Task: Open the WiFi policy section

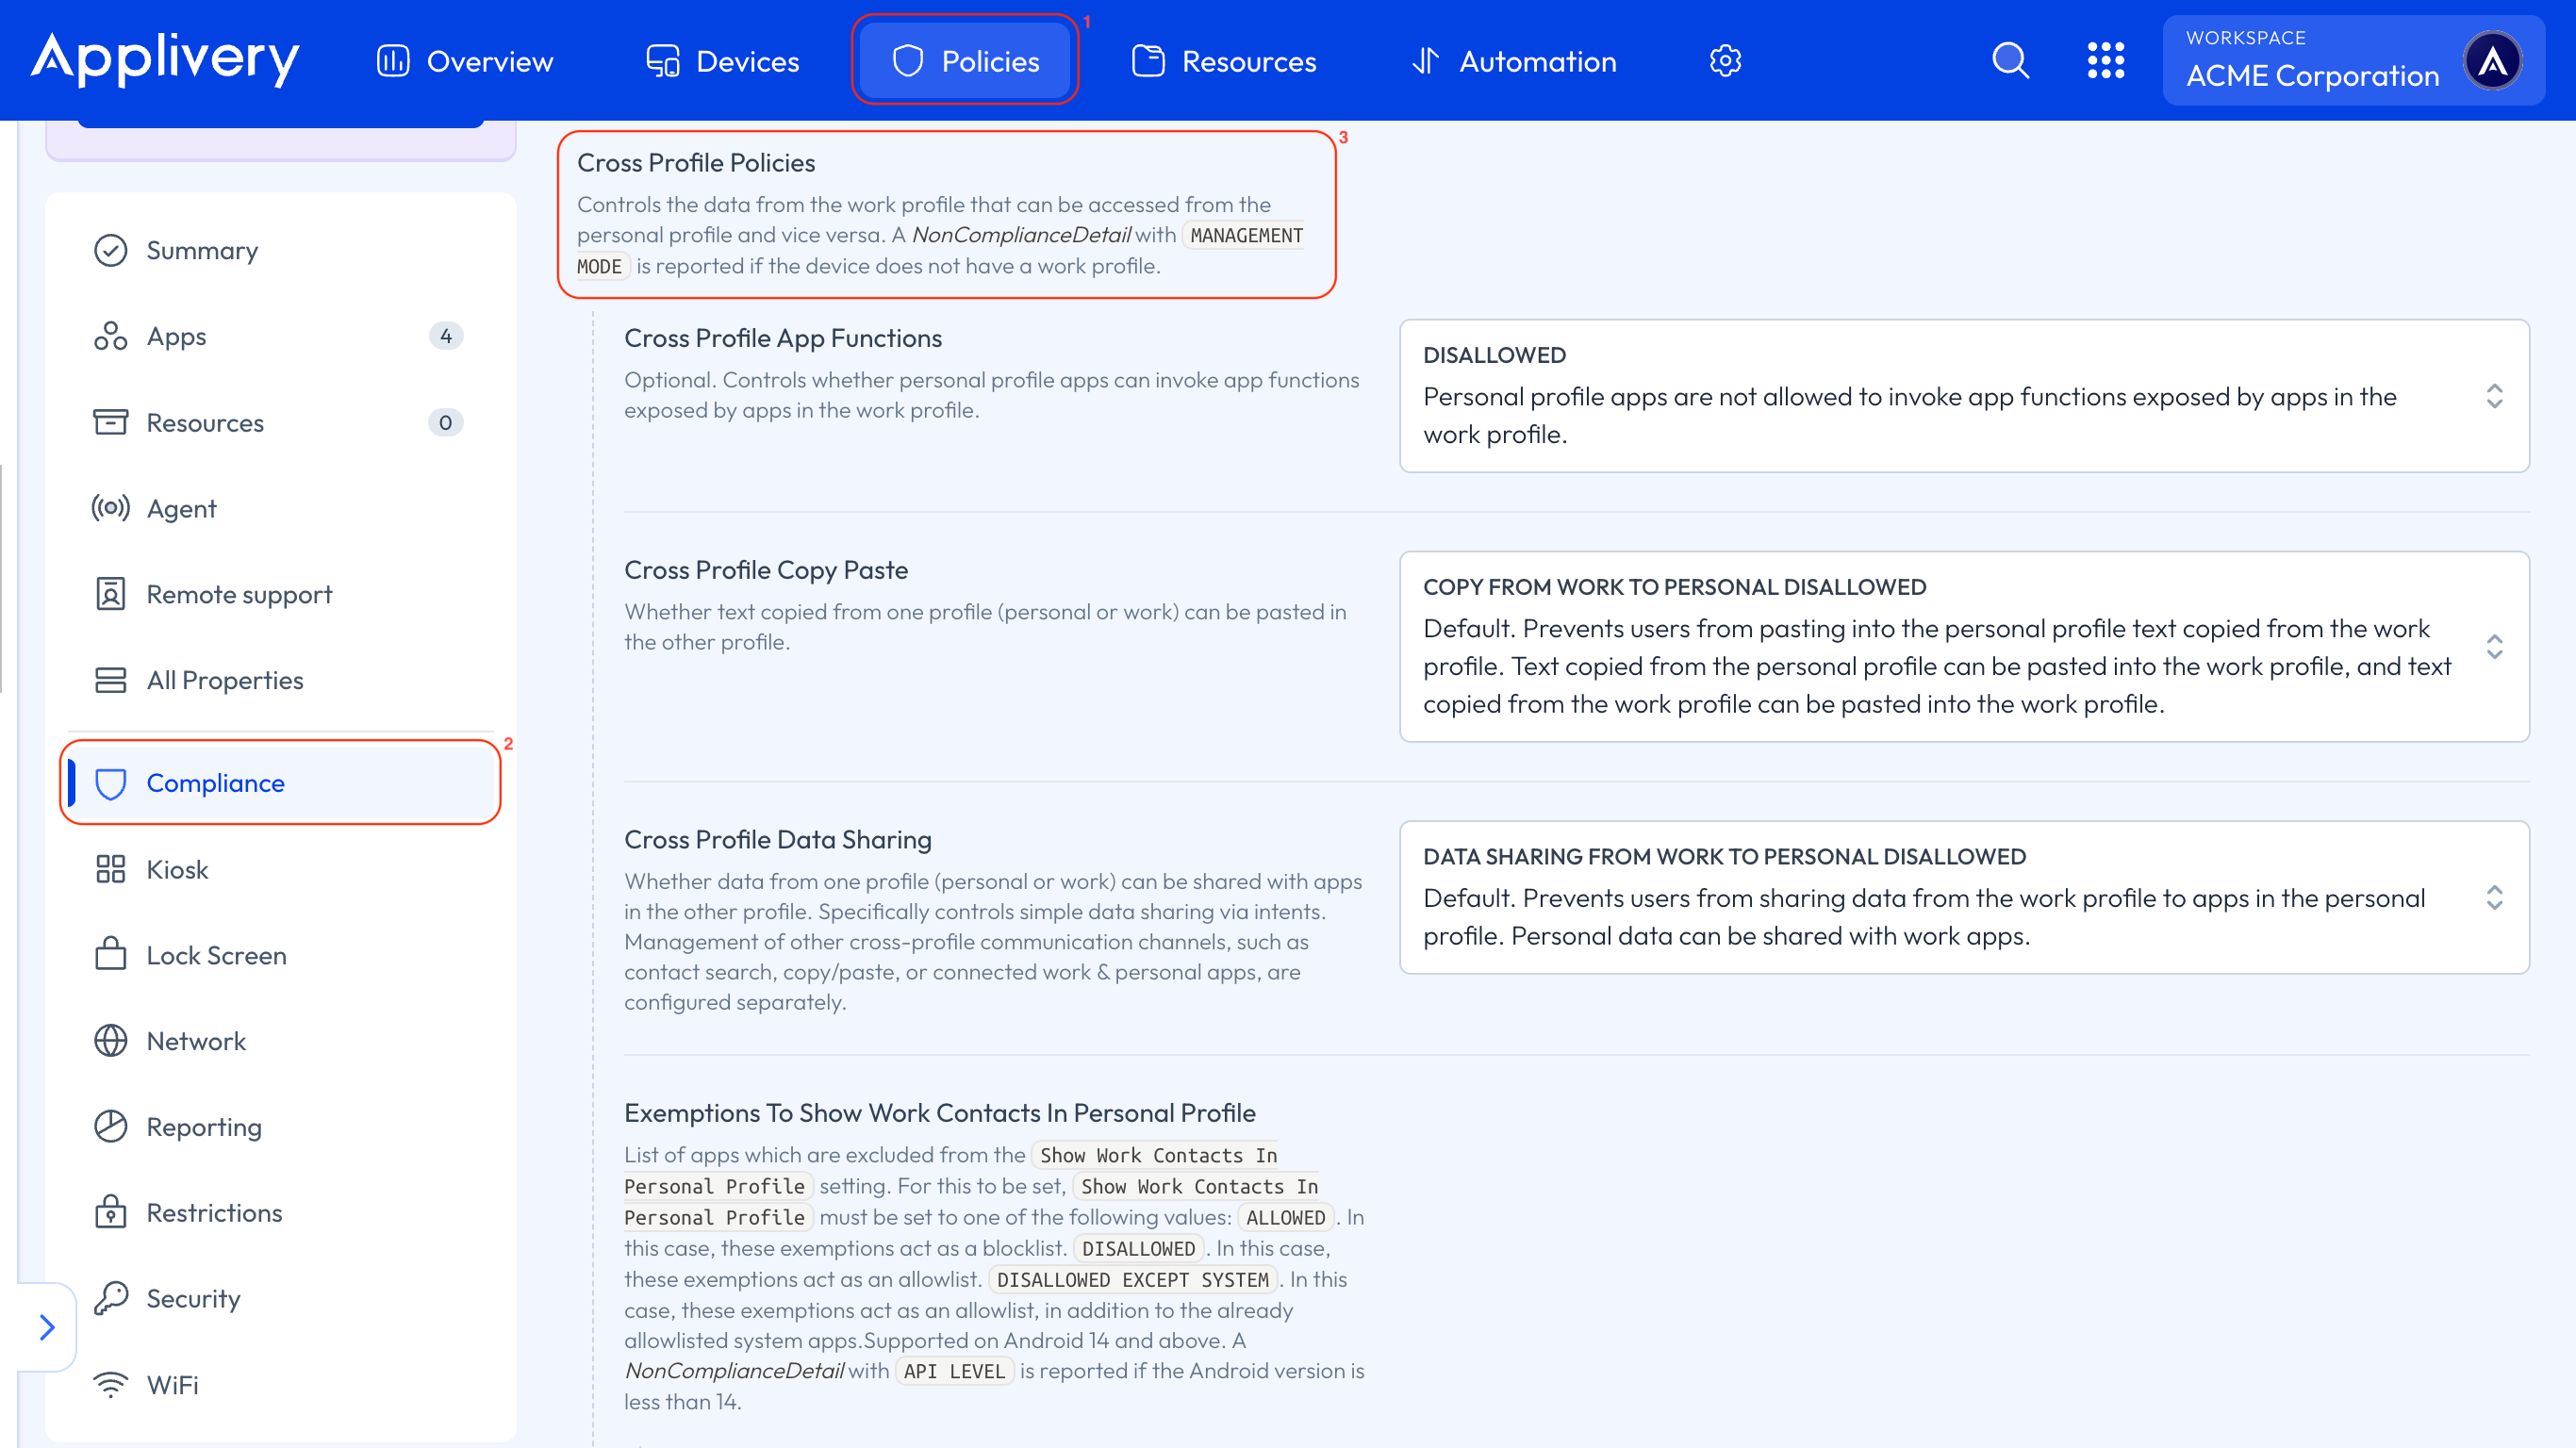Action: point(172,1384)
